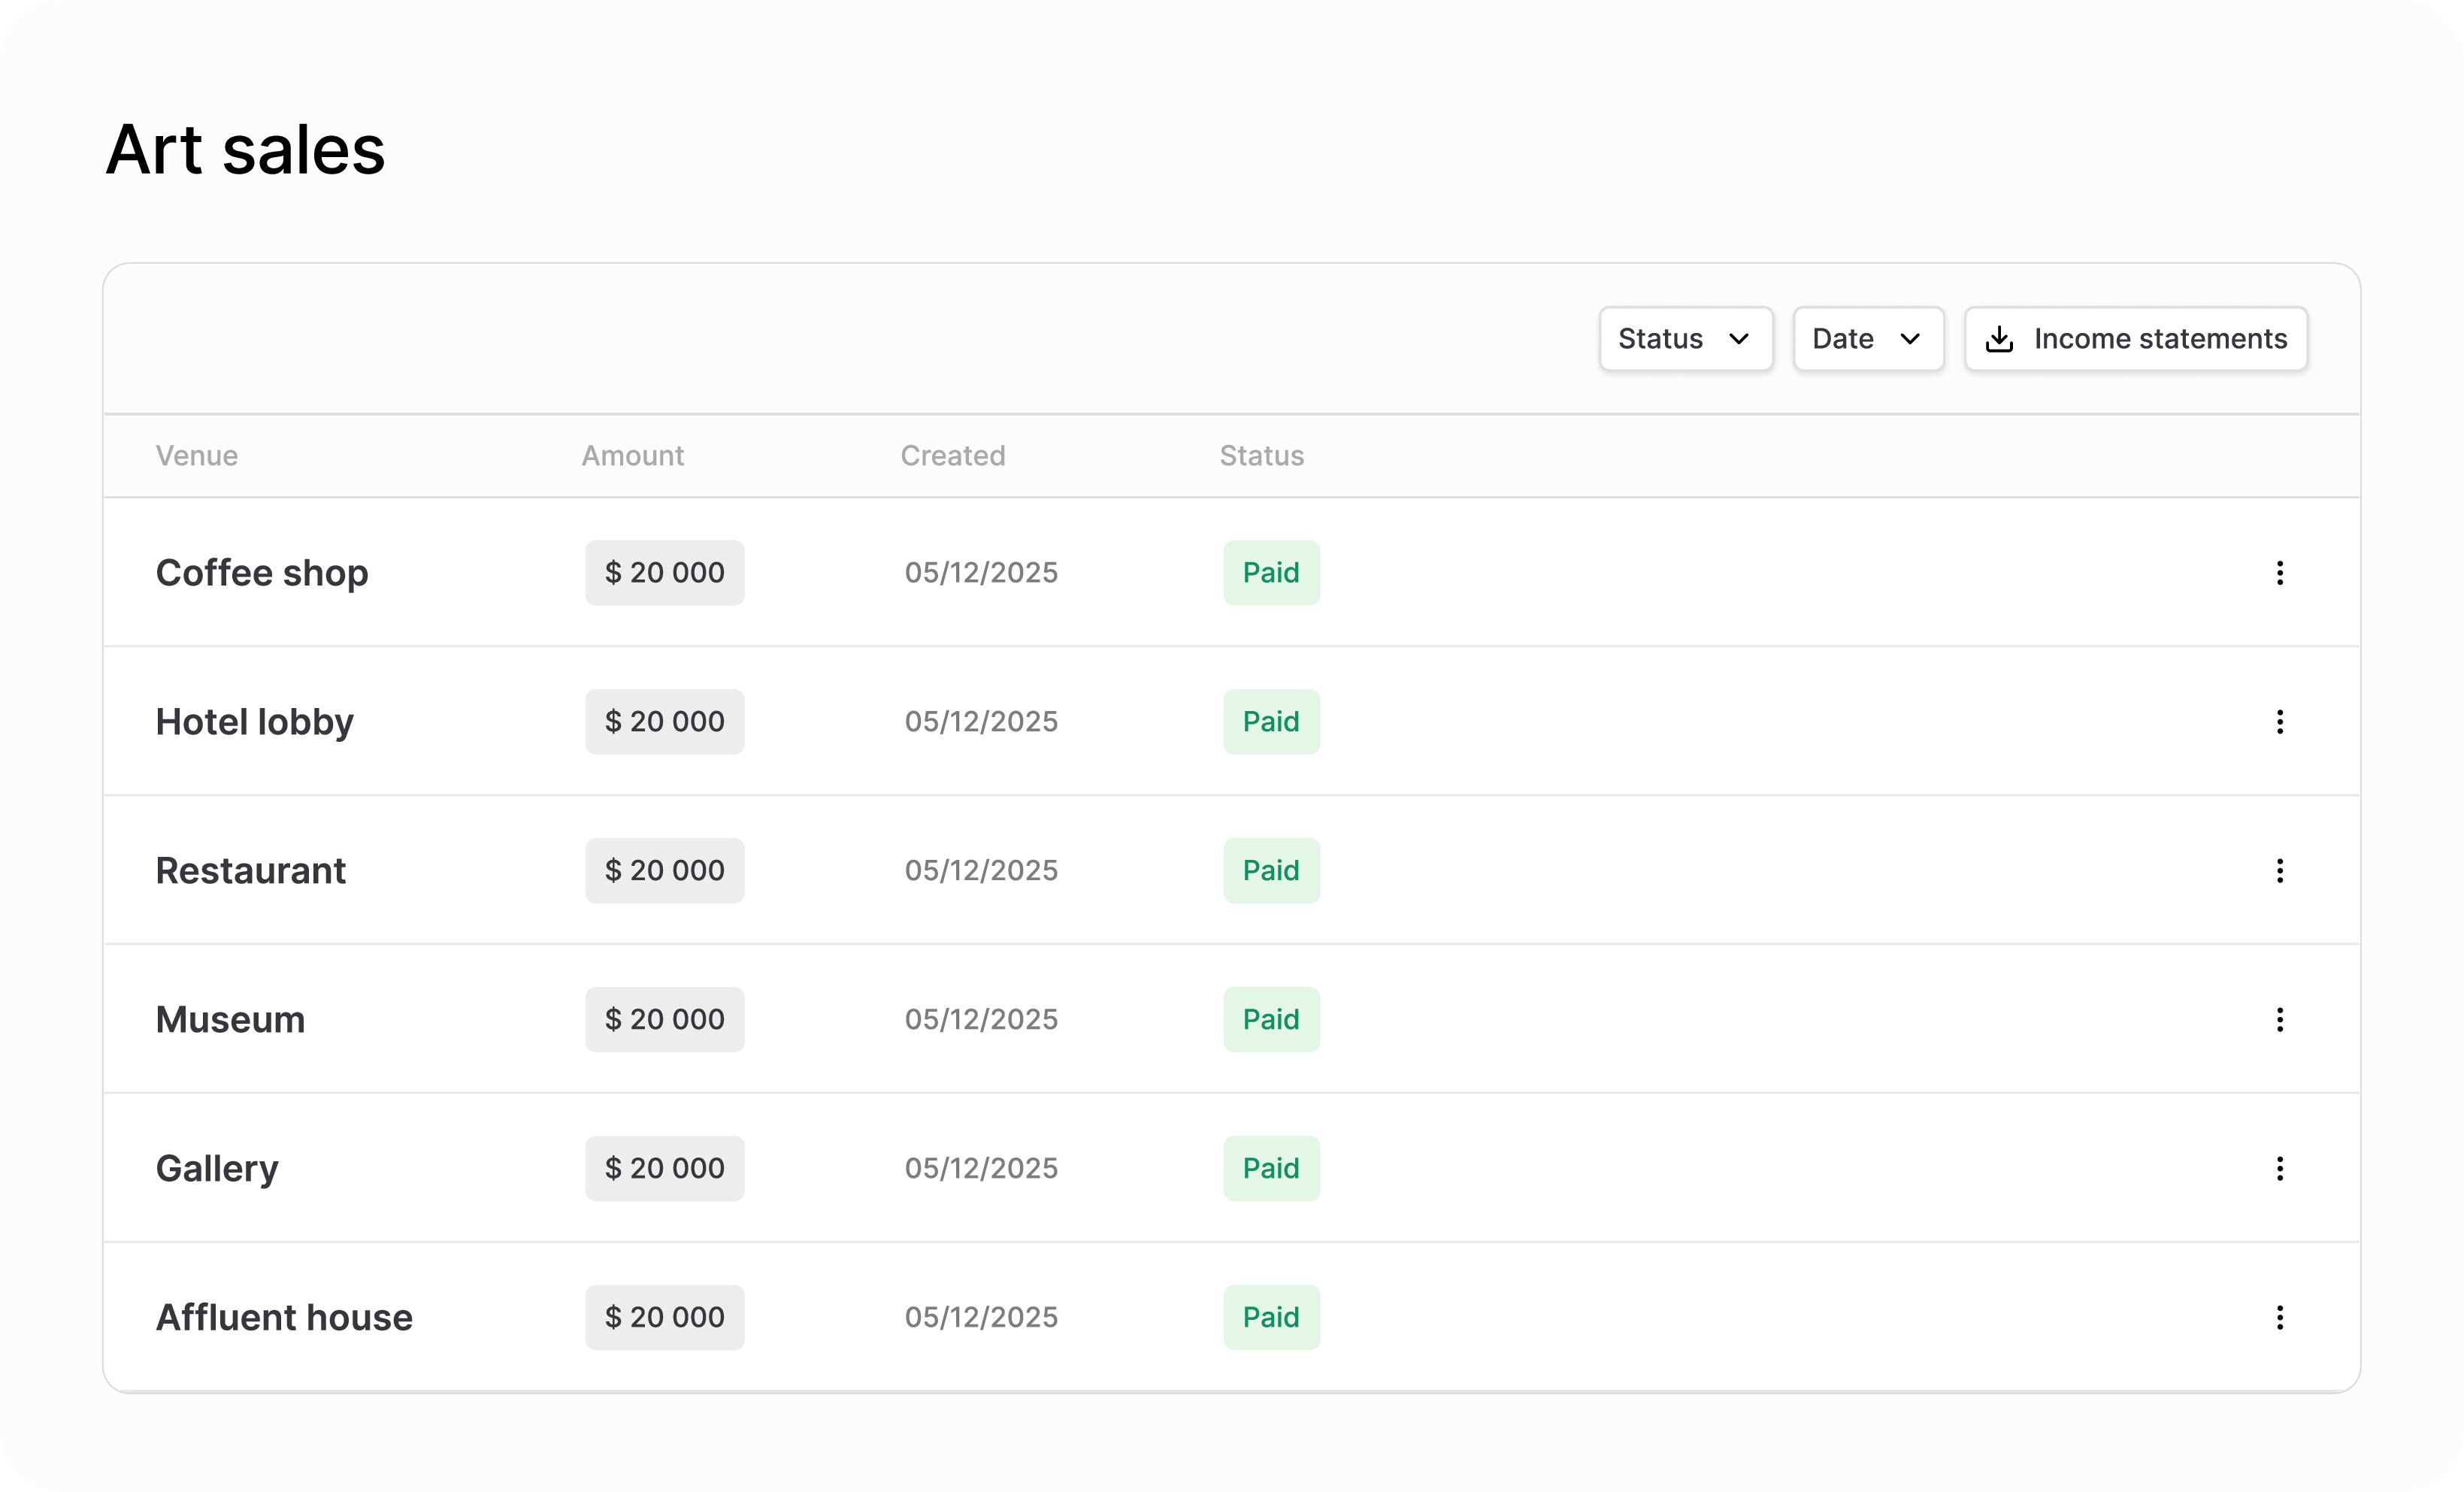2464x1492 pixels.
Task: Click the chevron next to Date
Action: [x=1910, y=340]
